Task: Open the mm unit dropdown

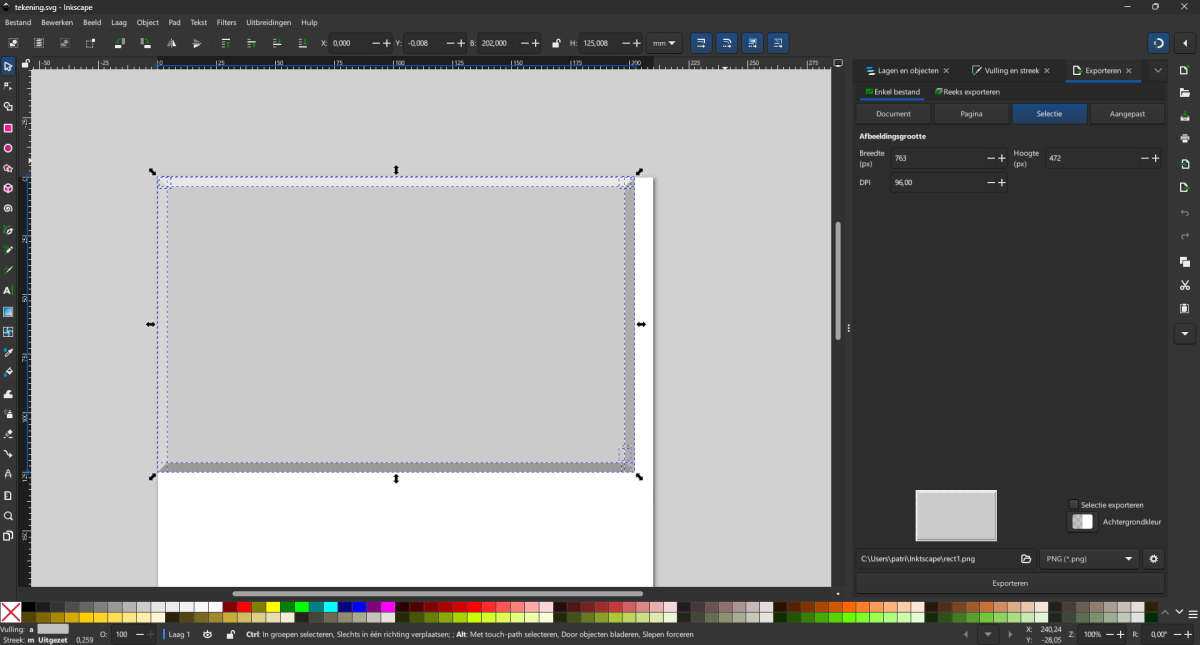Action: point(665,43)
